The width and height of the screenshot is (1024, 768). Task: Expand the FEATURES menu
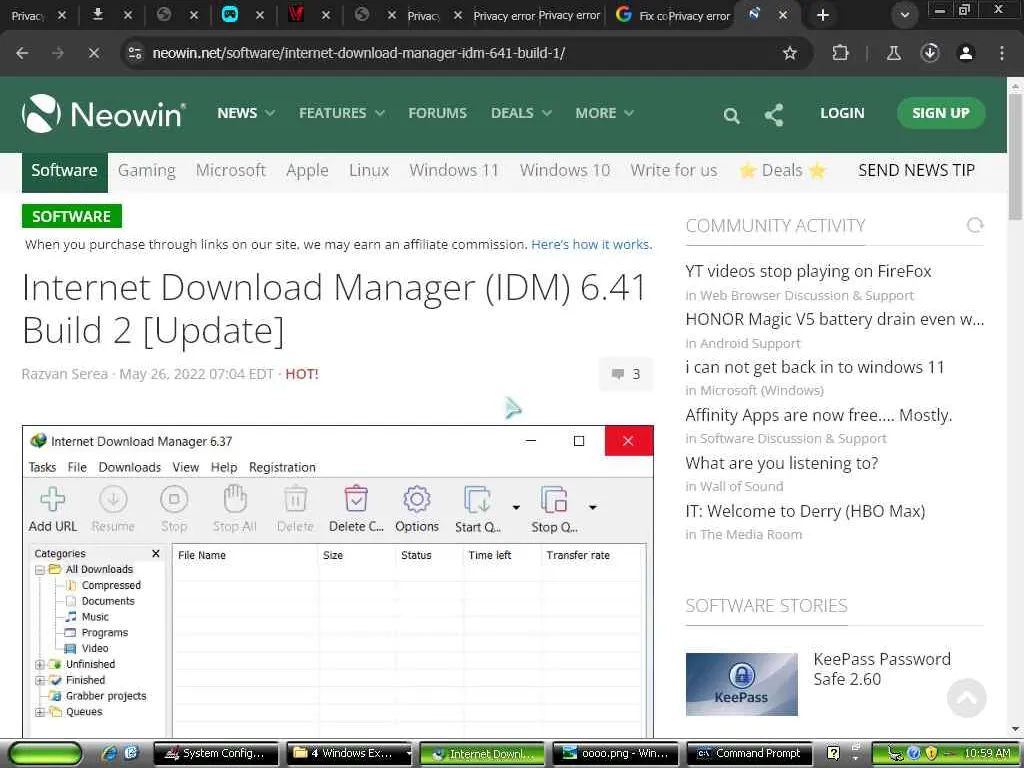pos(342,113)
